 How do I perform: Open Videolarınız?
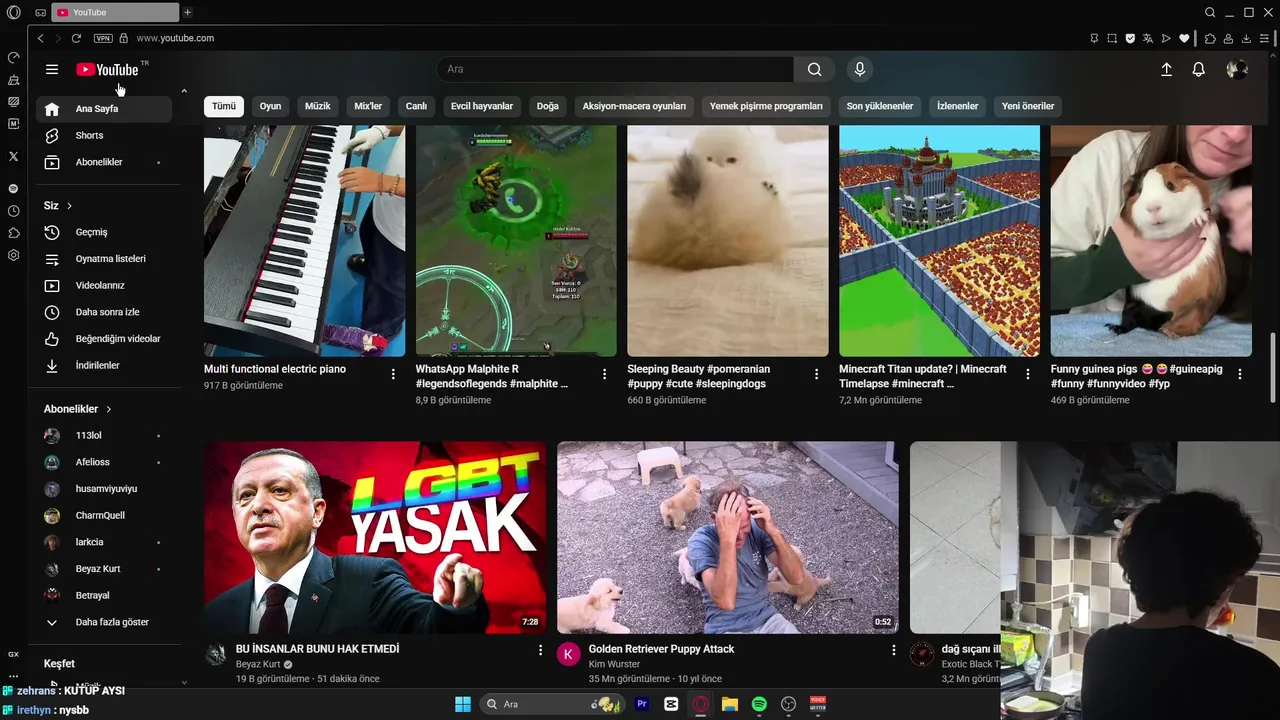104,286
